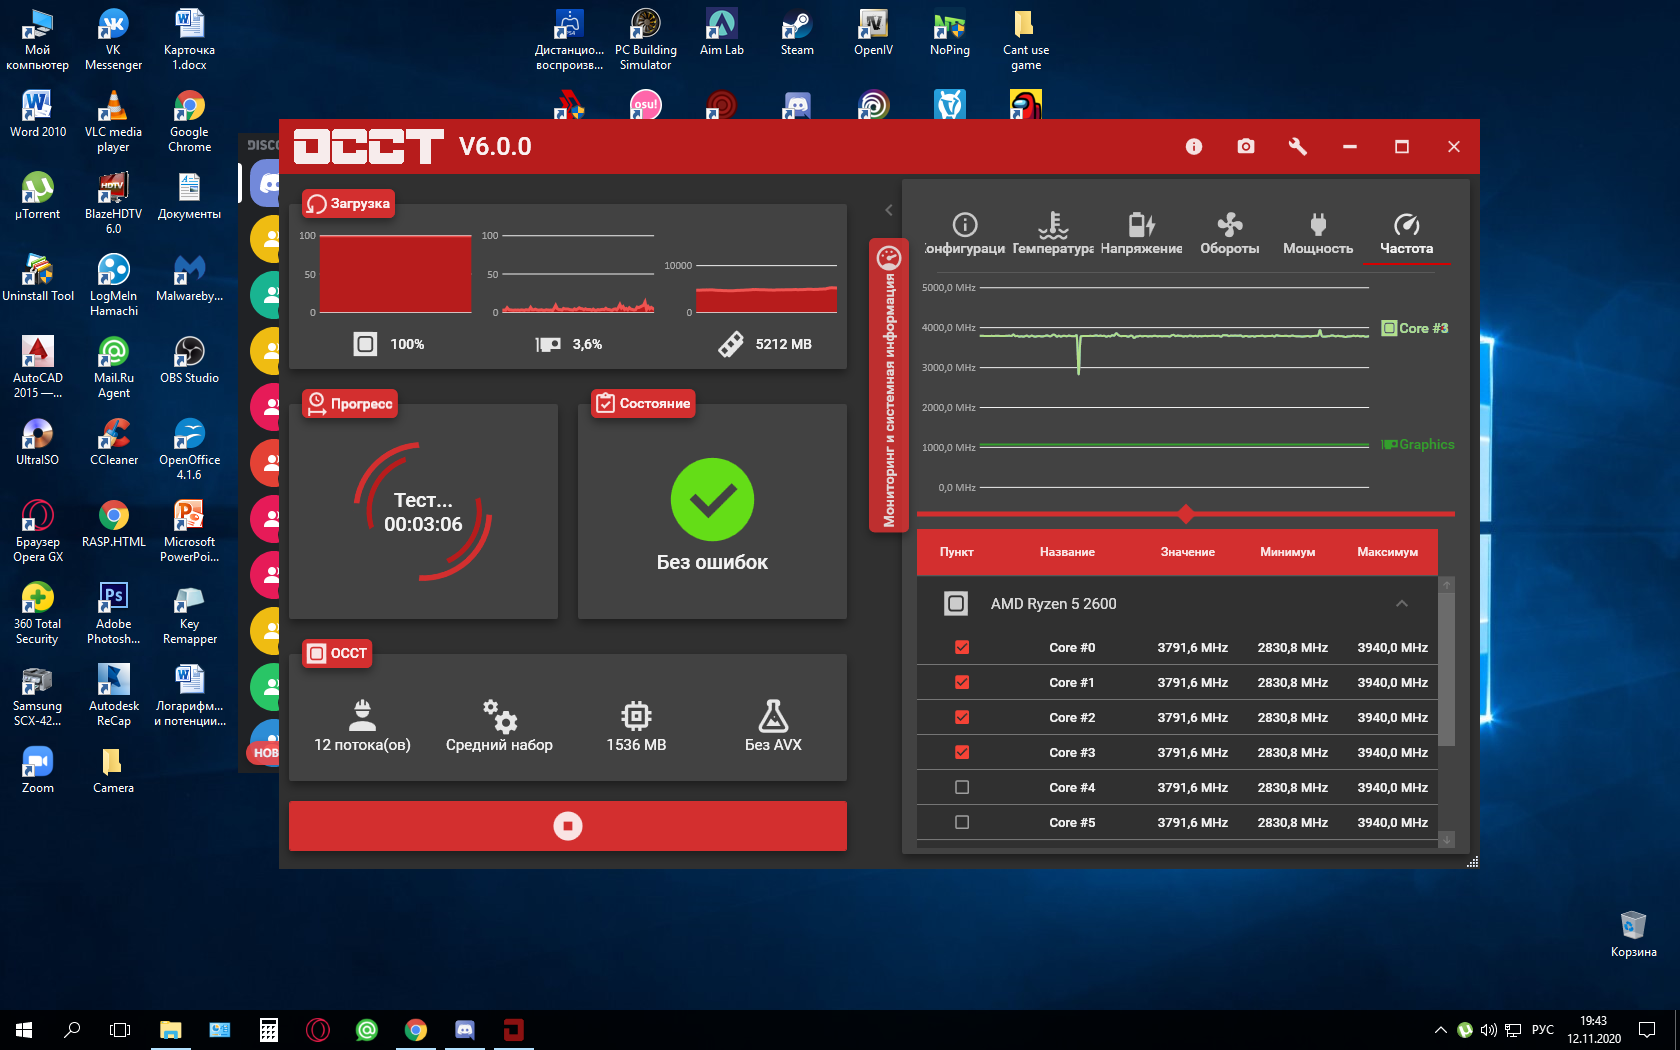Switch to Discord from the taskbar
The image size is (1680, 1050).
(465, 1030)
